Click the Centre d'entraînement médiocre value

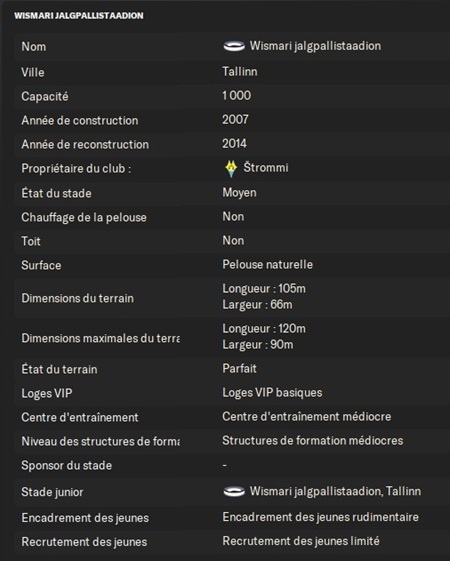pyautogui.click(x=307, y=417)
